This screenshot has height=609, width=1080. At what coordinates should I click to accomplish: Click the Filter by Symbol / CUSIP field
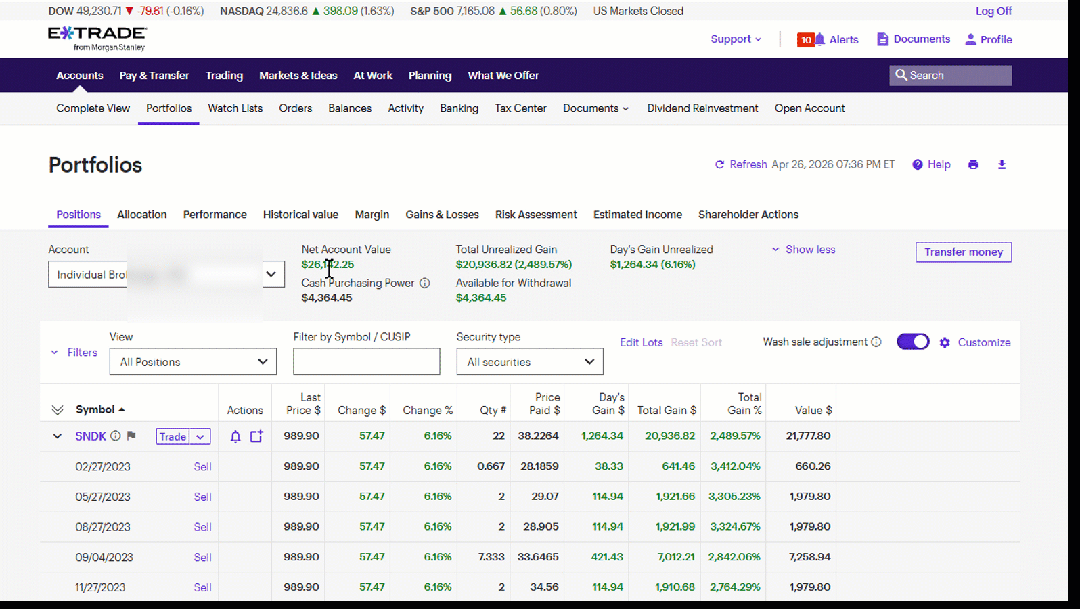[366, 362]
